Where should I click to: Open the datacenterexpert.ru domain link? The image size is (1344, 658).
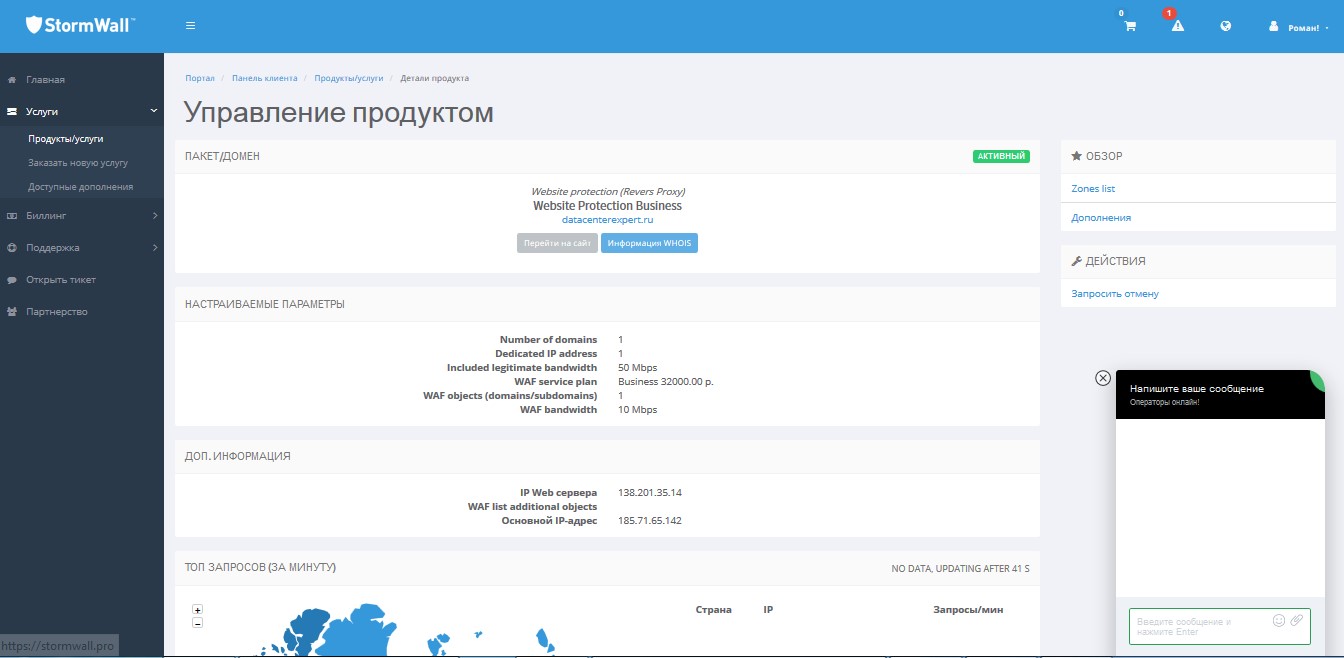point(607,219)
